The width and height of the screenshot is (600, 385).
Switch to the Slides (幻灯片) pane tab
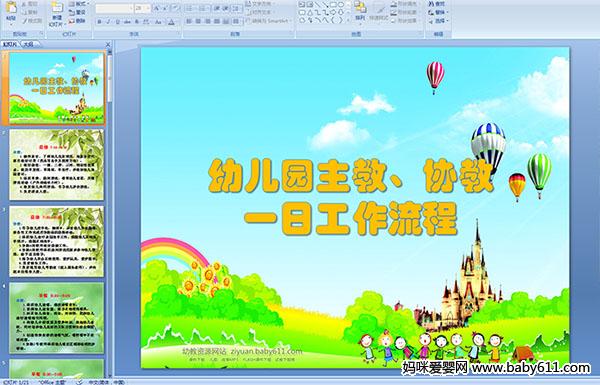(x=10, y=44)
